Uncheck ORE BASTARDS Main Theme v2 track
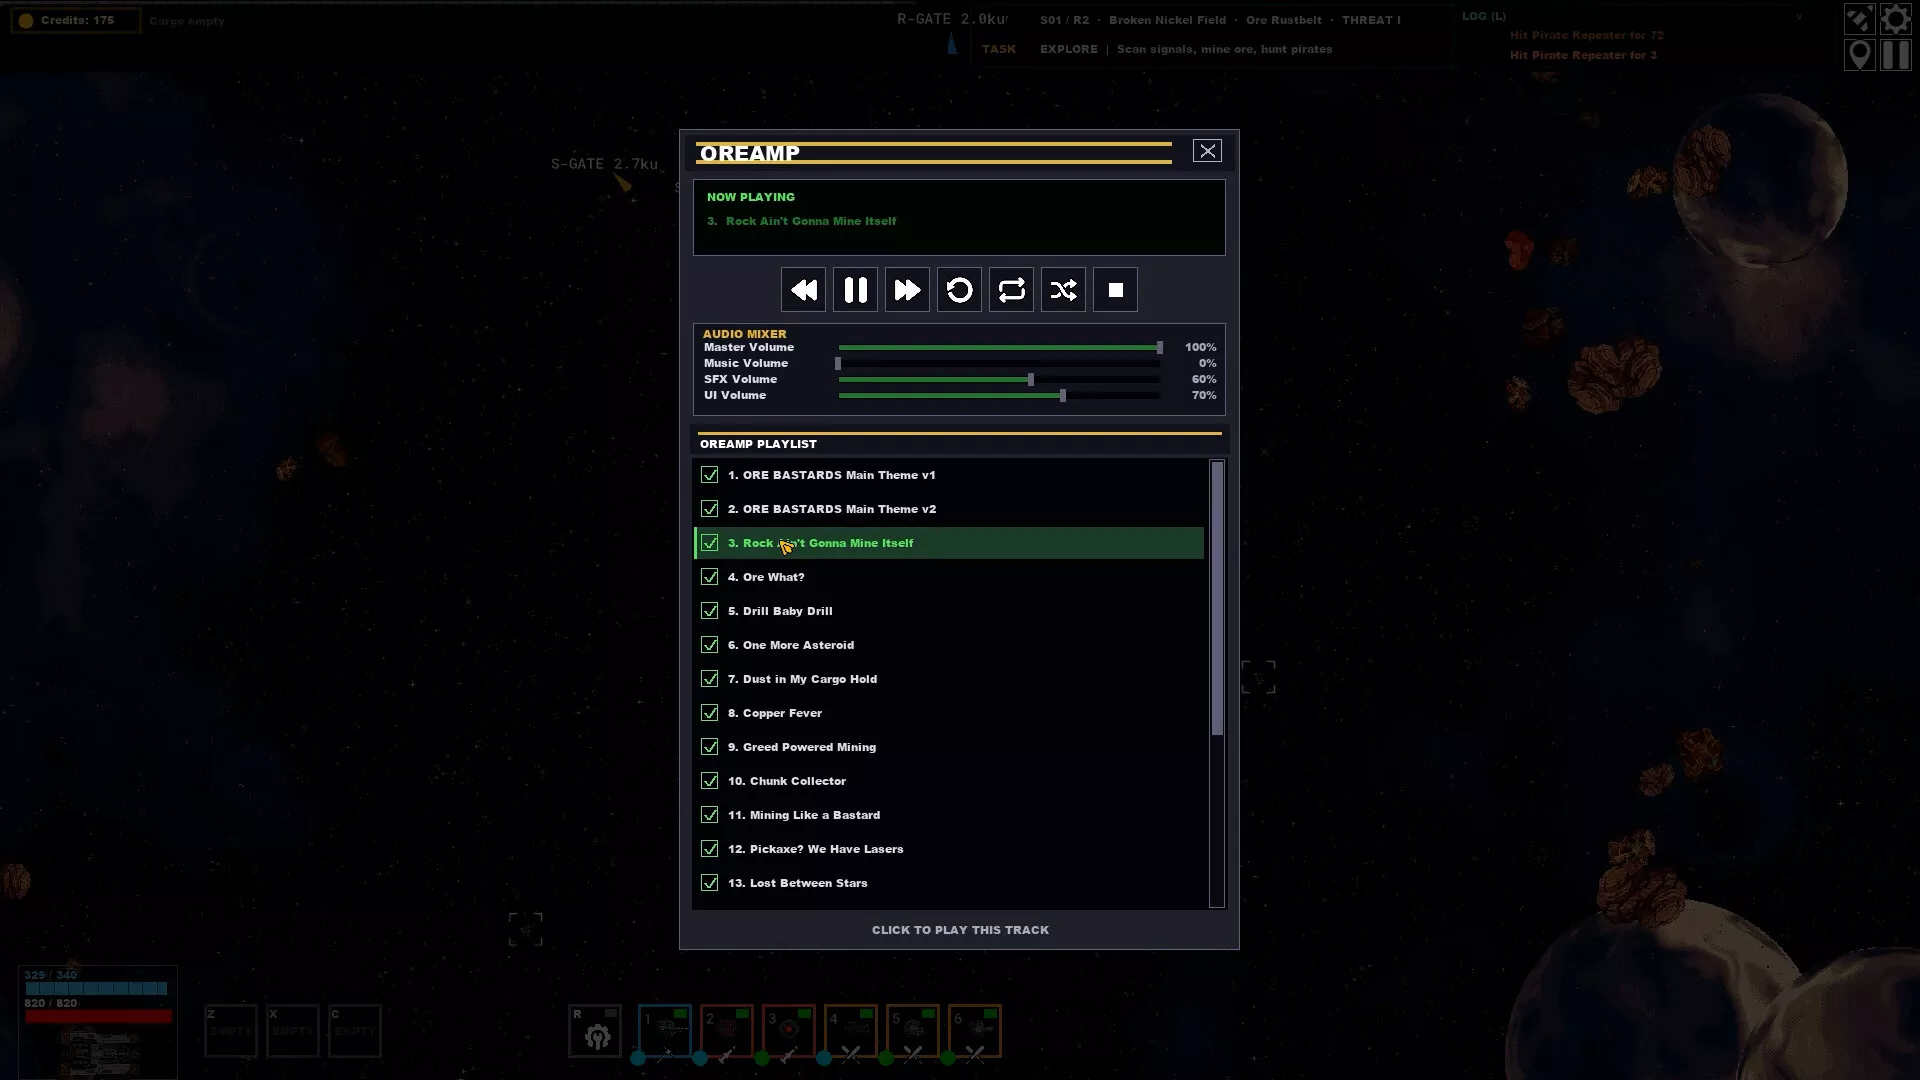 point(710,509)
